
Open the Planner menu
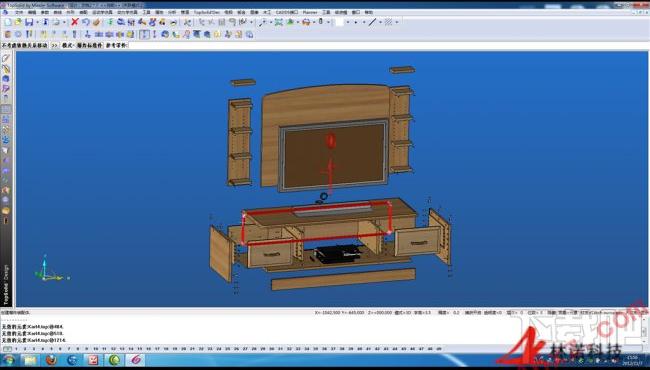coord(310,12)
